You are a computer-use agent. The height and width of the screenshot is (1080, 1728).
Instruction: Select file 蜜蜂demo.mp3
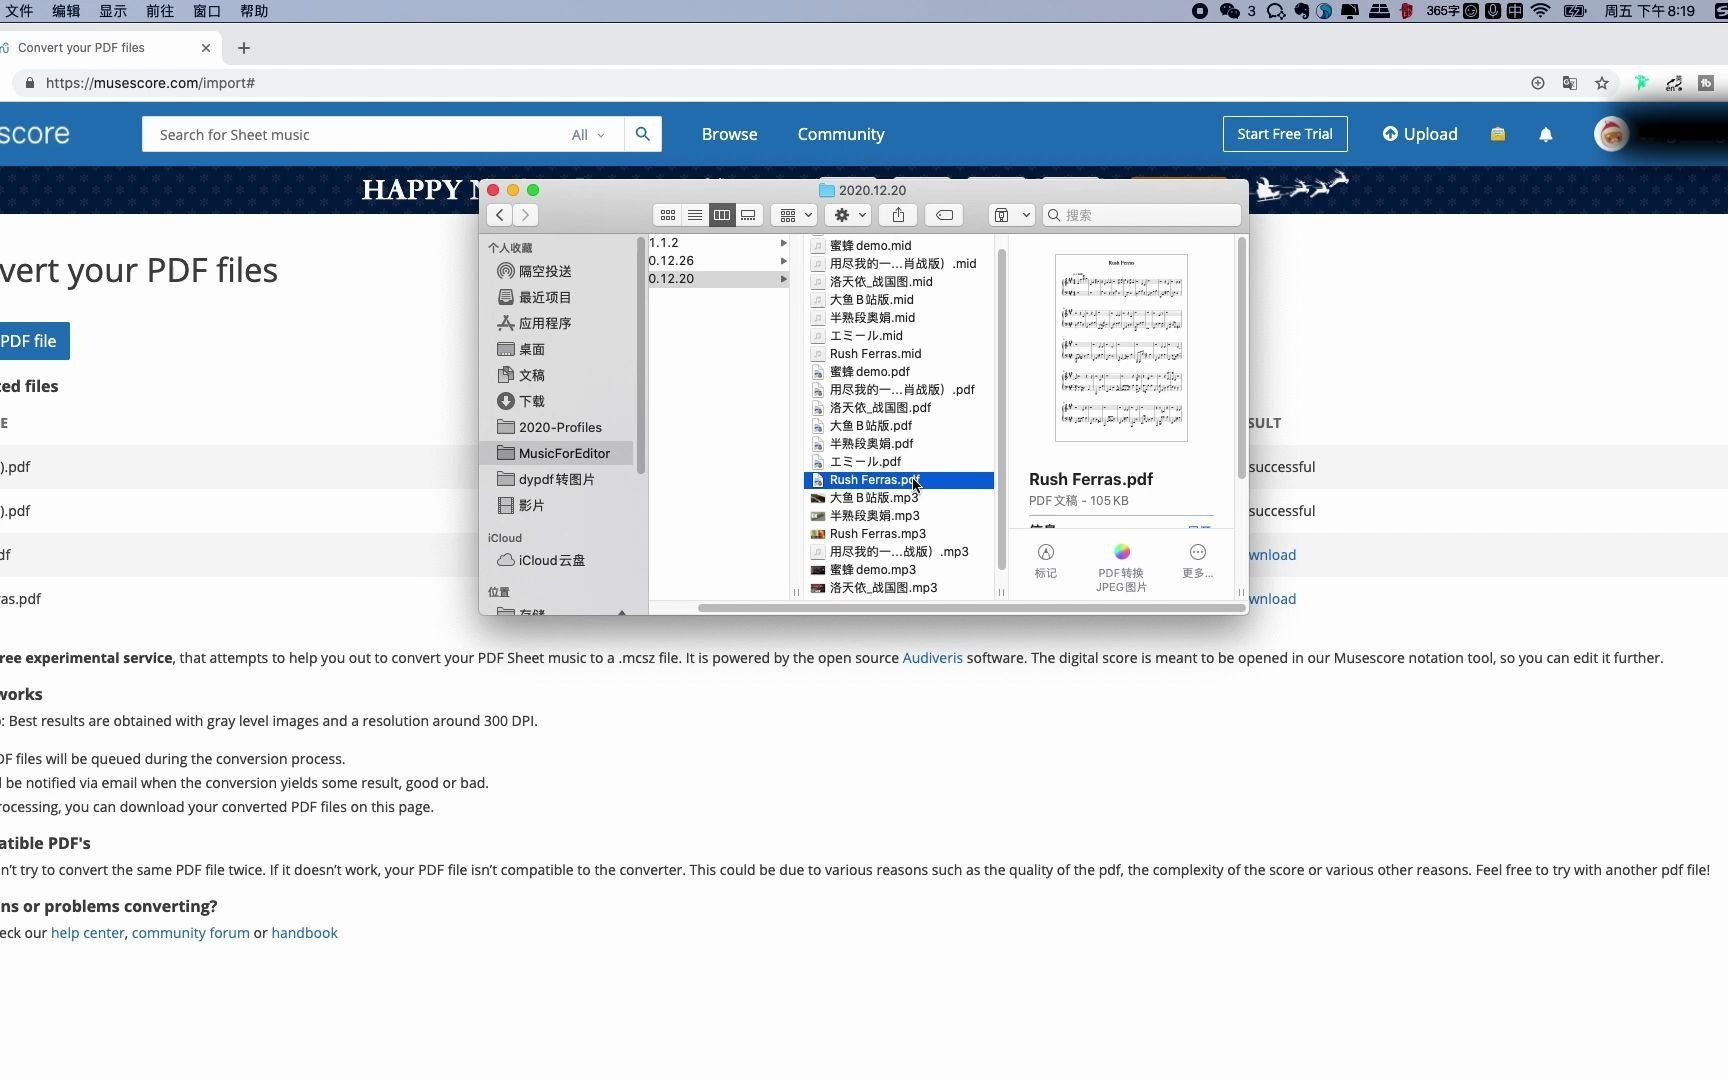pos(872,569)
